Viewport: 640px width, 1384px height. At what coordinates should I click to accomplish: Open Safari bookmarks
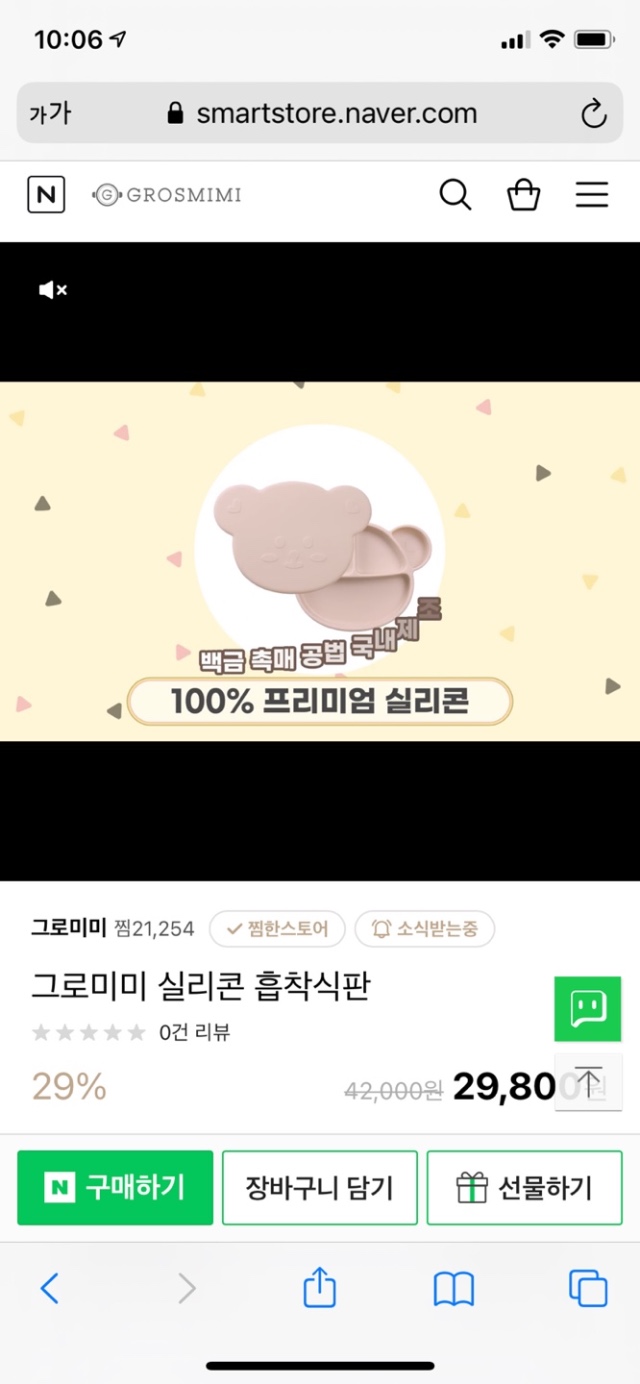(454, 1289)
